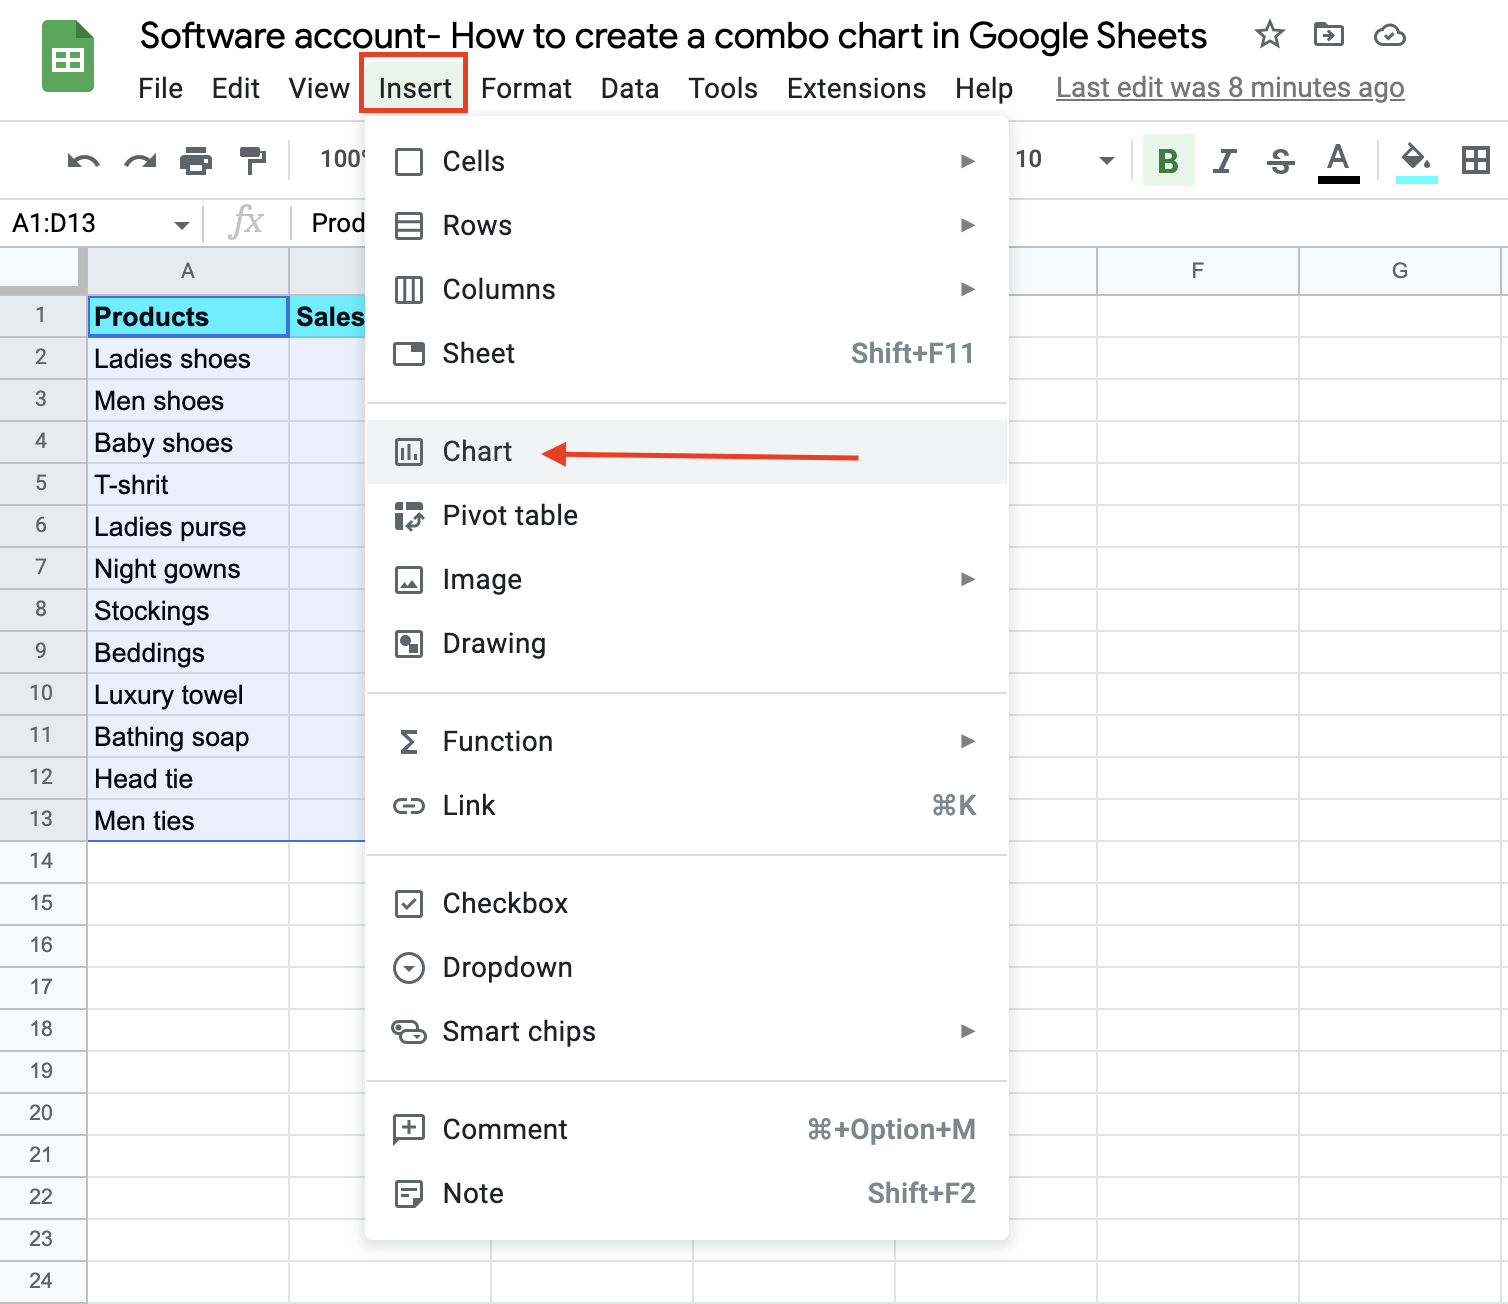Open the Format menu
This screenshot has width=1508, height=1304.
pyautogui.click(x=526, y=88)
